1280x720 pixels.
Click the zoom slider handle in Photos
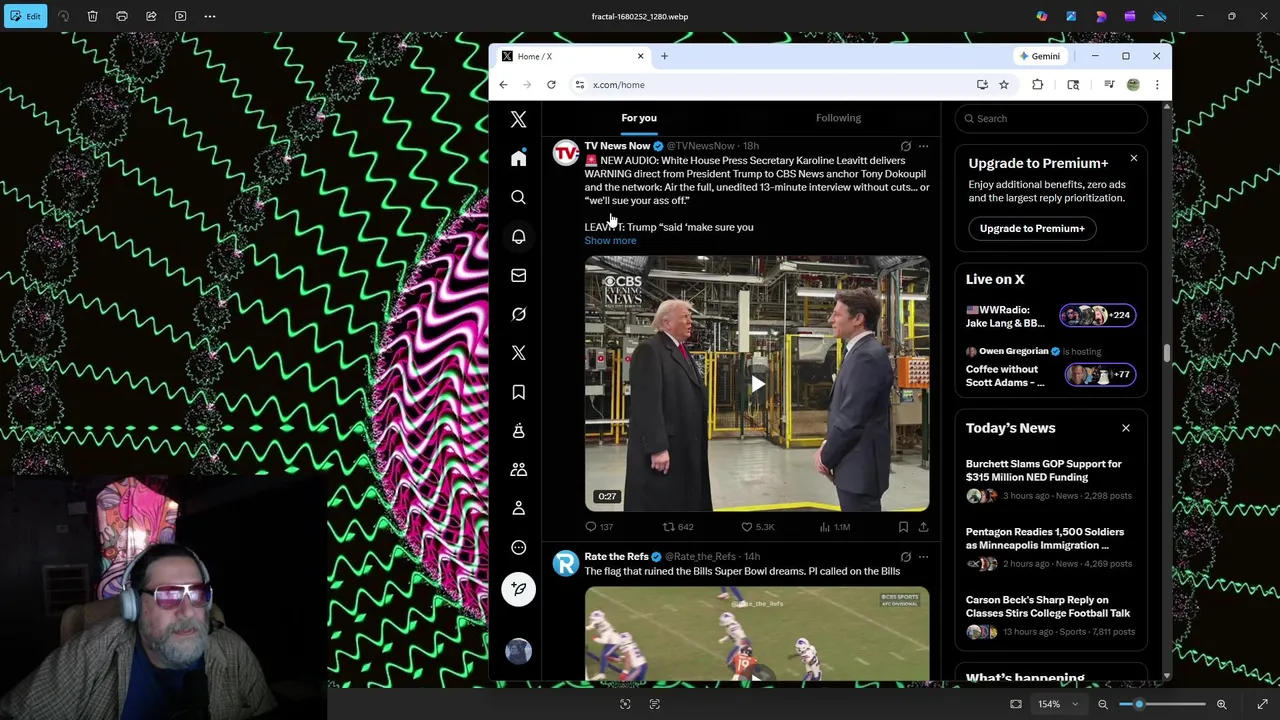click(x=1139, y=704)
